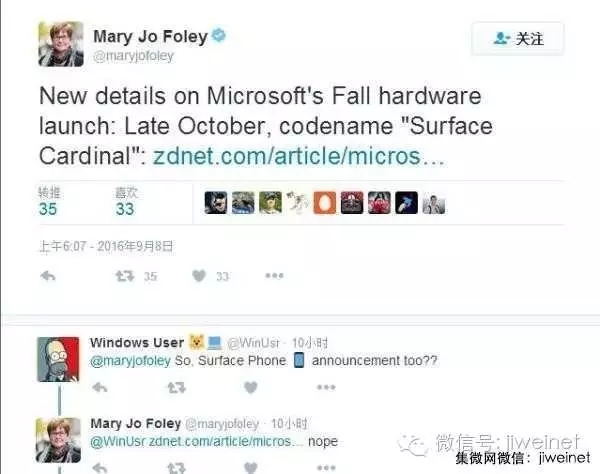Like Mary Jo Foley's nope reply
The height and width of the screenshot is (474, 600).
point(251,467)
